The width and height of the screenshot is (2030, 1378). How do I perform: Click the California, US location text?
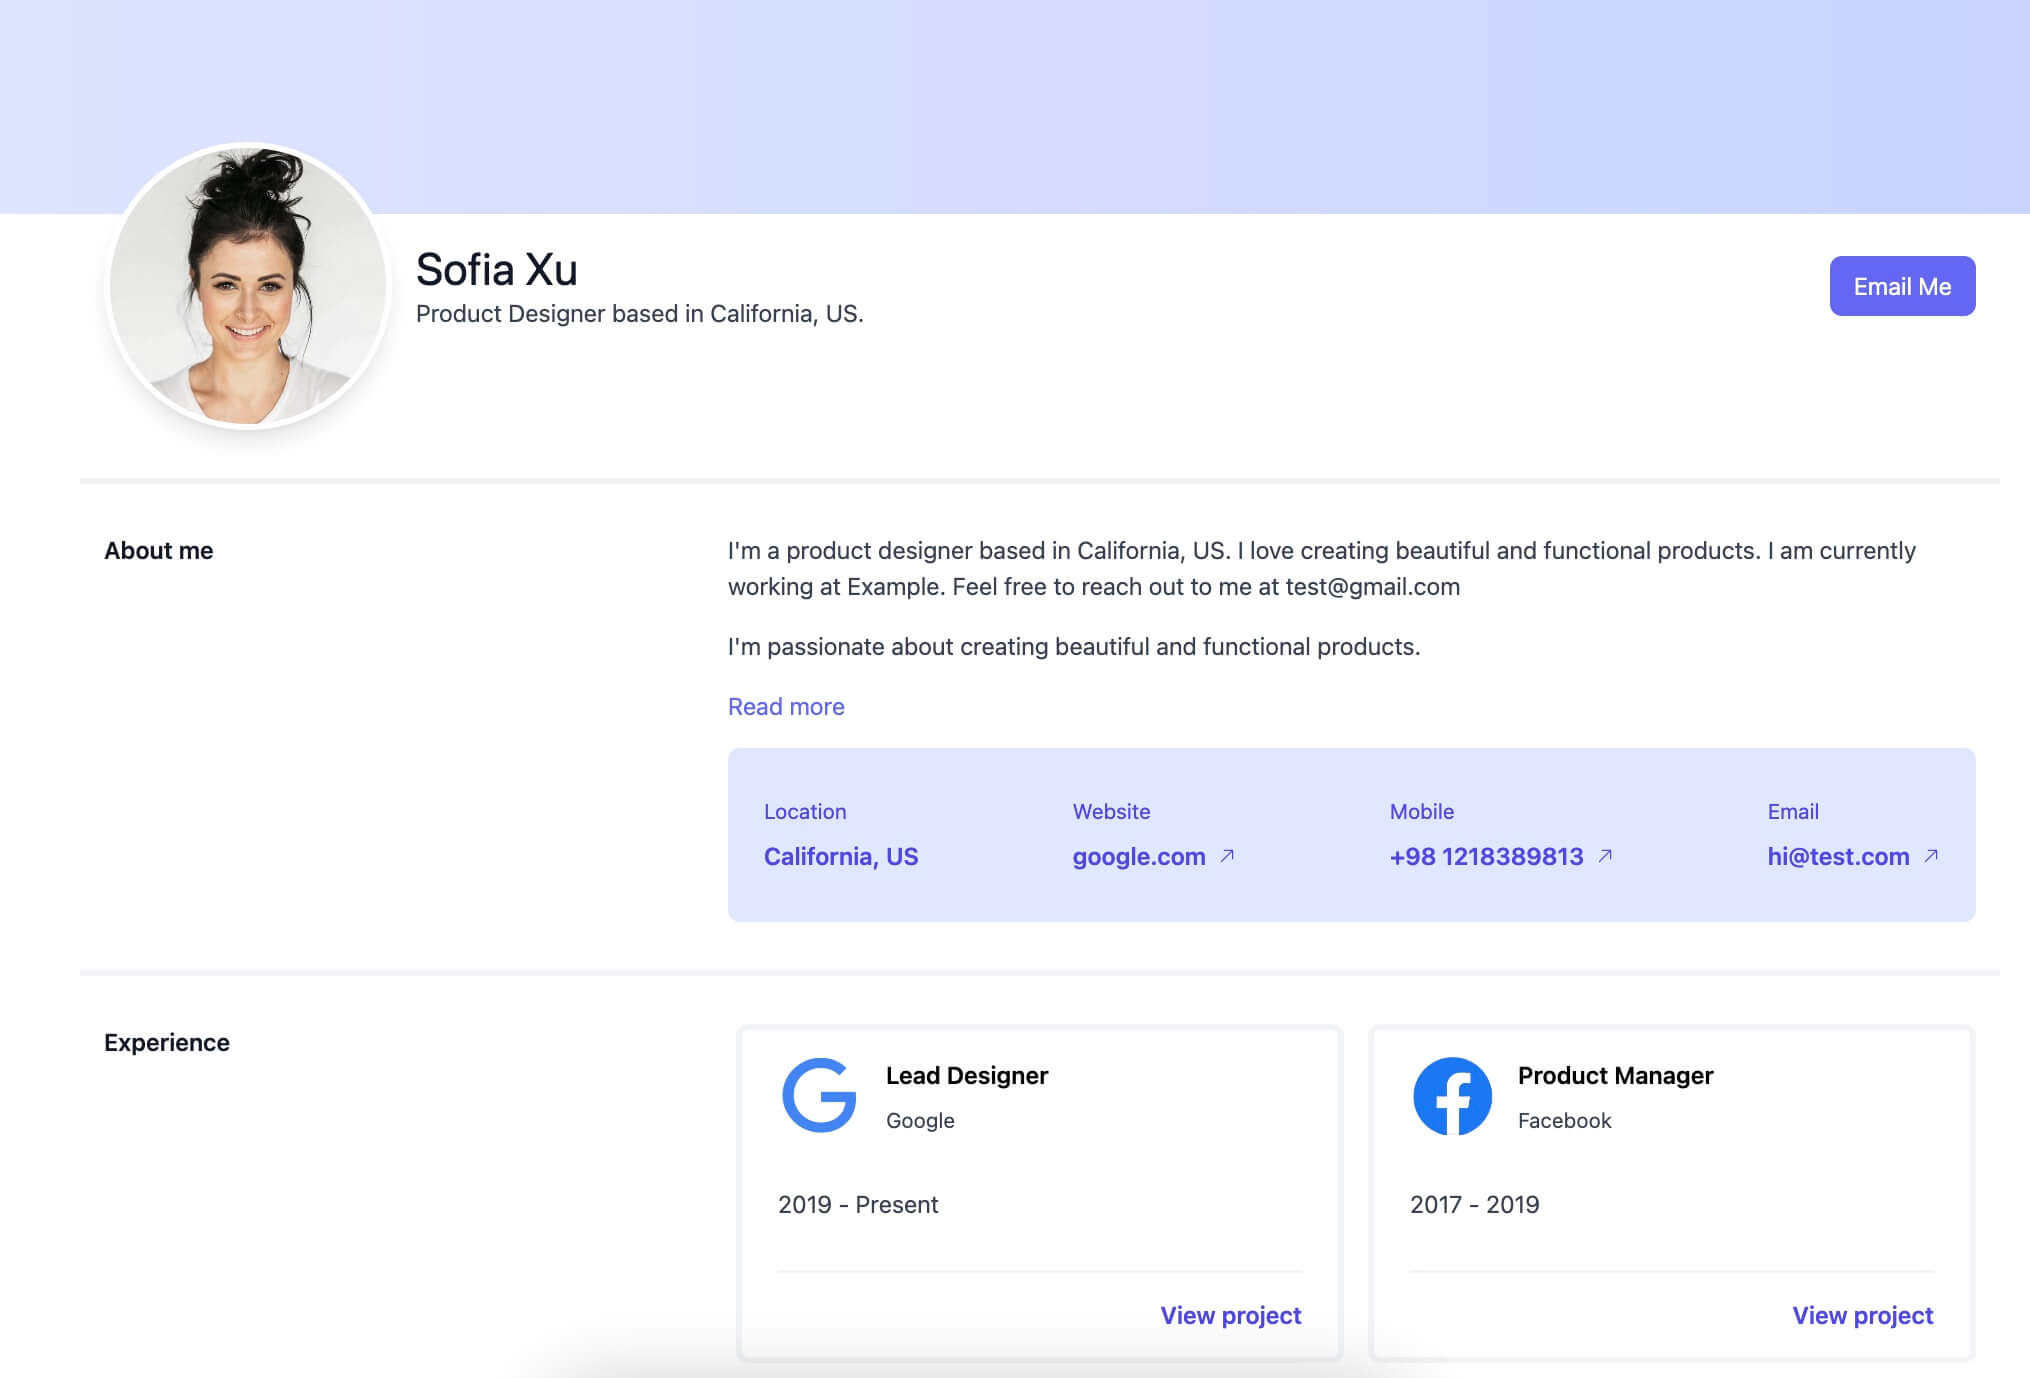click(x=841, y=857)
